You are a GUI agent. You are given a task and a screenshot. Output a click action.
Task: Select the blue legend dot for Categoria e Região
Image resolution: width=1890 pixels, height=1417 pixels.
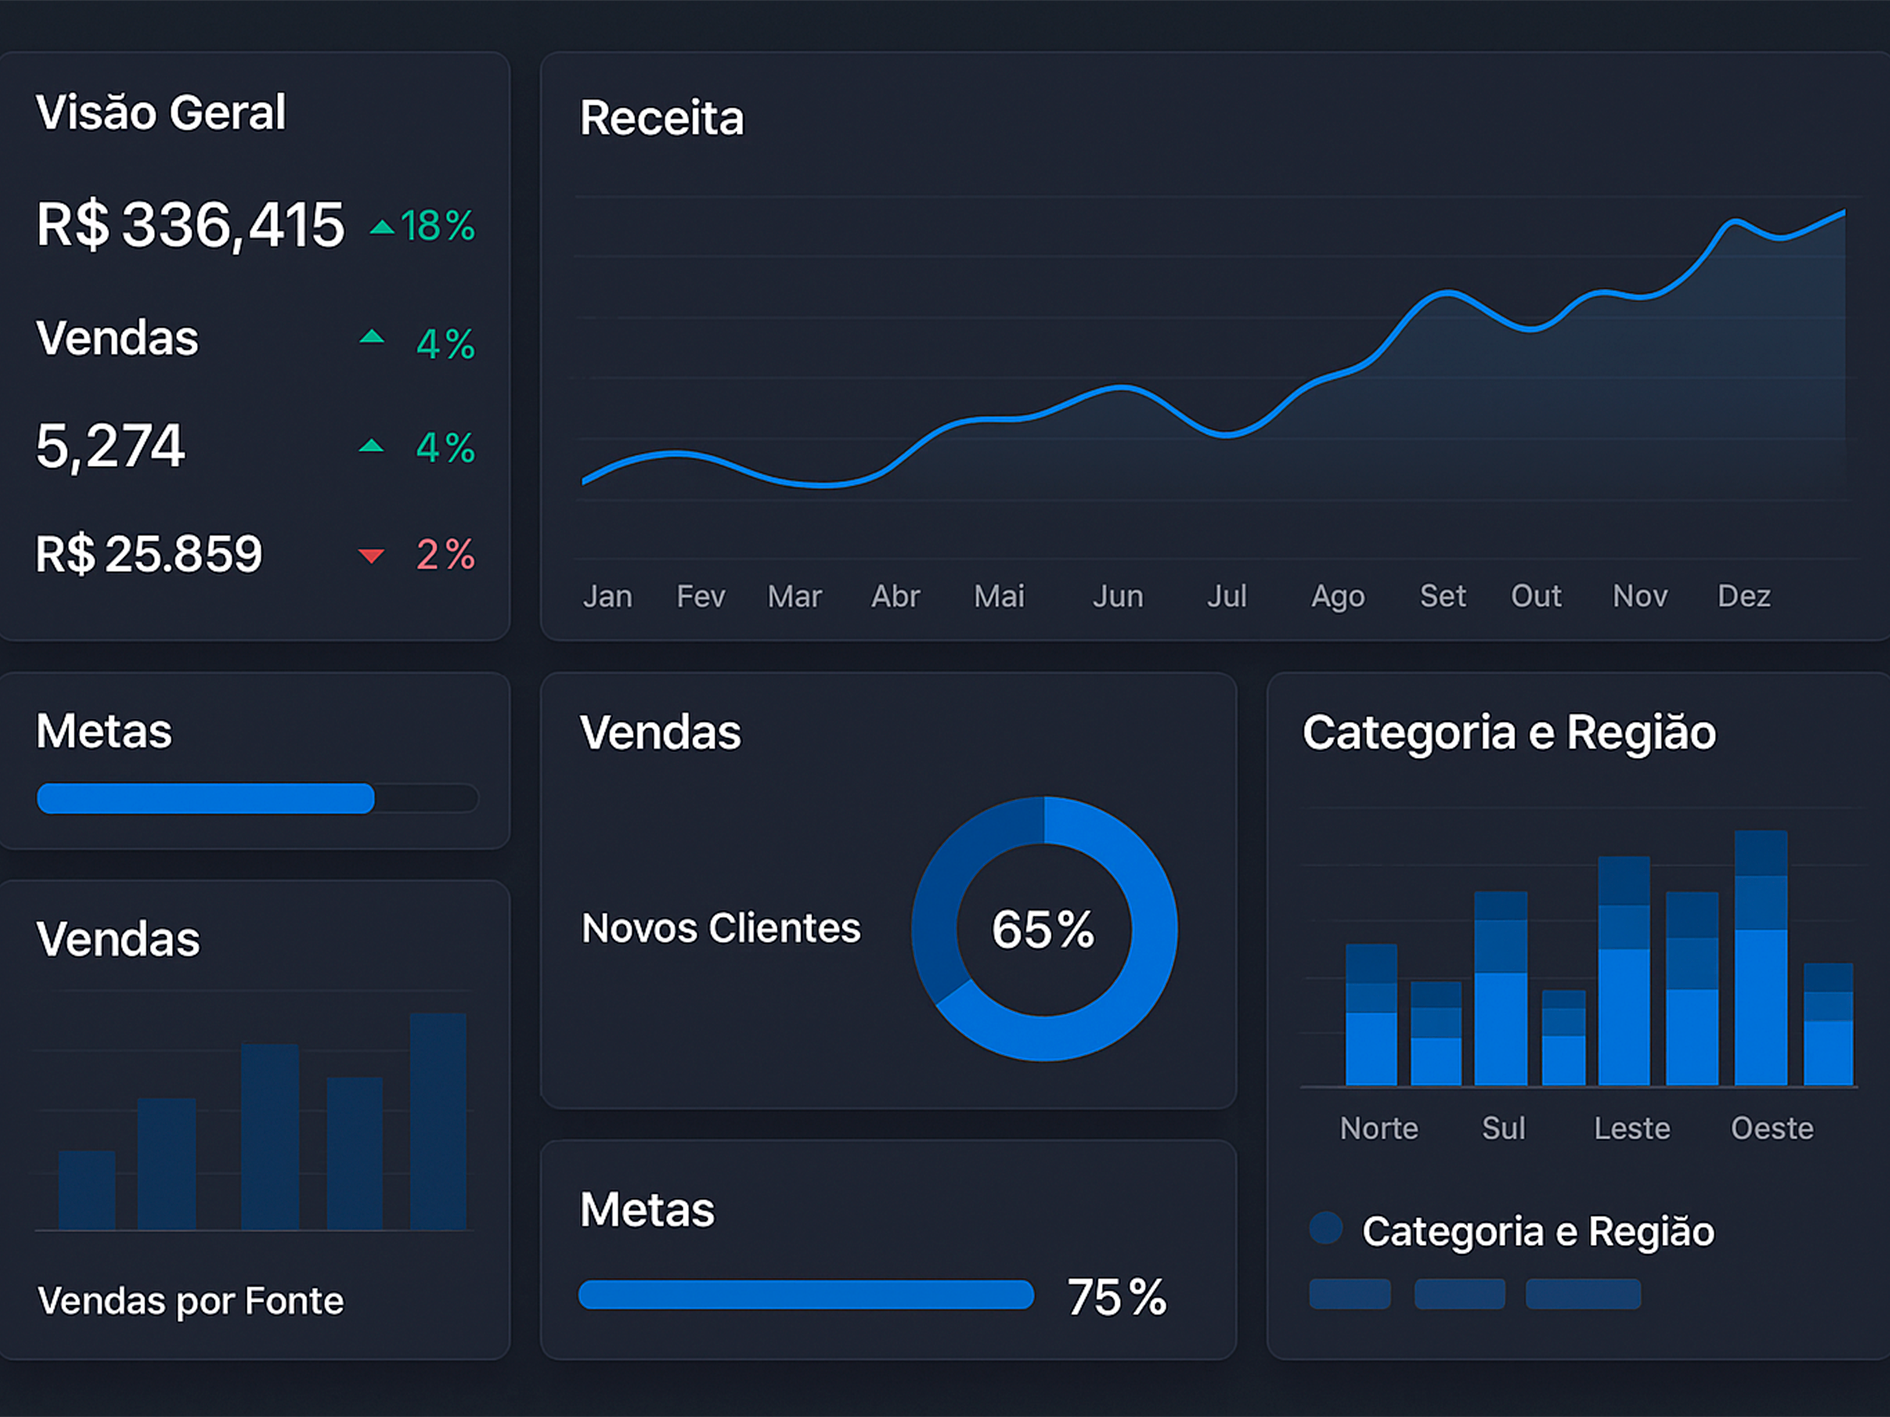click(x=1326, y=1227)
